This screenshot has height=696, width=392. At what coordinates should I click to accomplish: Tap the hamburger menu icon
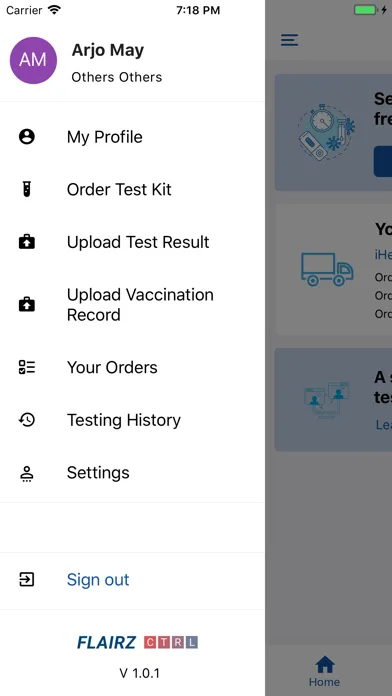(x=289, y=40)
